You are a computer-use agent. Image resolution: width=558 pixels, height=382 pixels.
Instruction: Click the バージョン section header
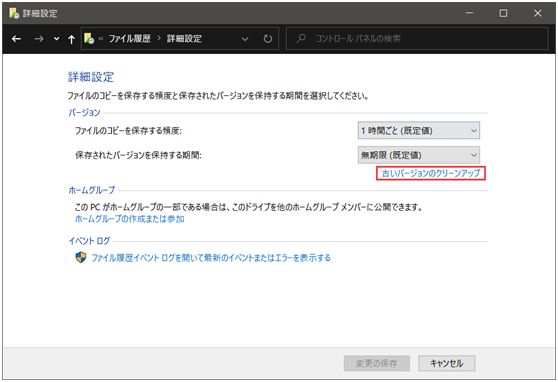pyautogui.click(x=84, y=112)
